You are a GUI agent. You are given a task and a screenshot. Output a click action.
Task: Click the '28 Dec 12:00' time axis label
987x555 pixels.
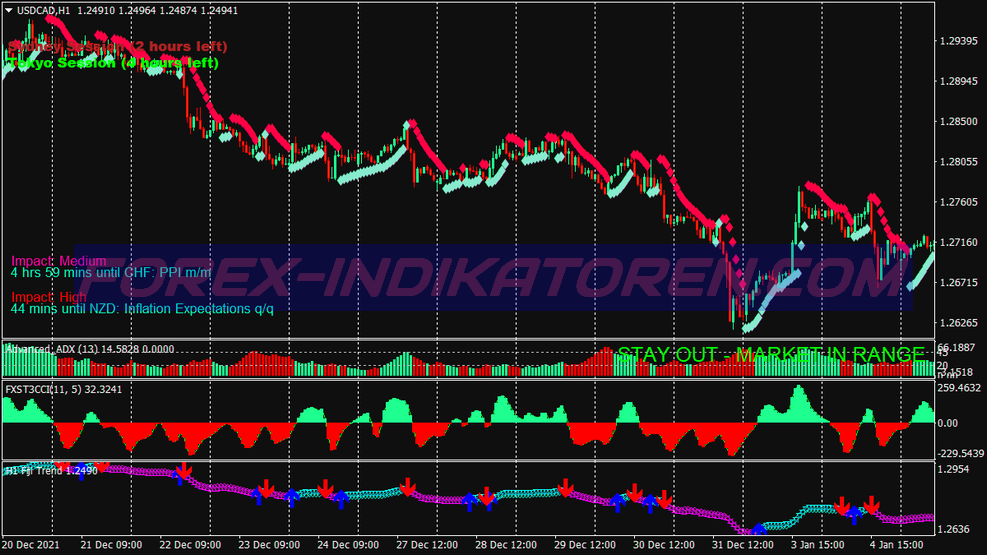[506, 545]
